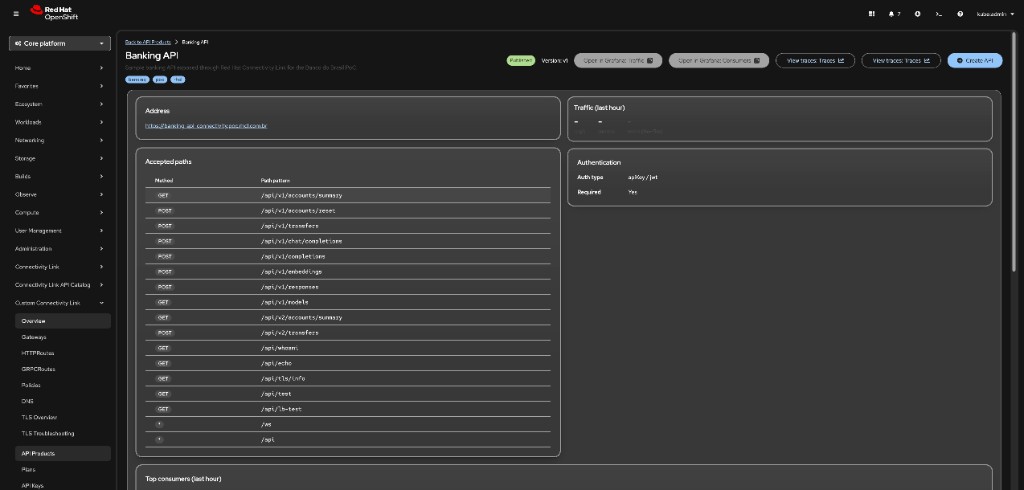
Task: Open the command line terminal icon
Action: pyautogui.click(x=938, y=14)
